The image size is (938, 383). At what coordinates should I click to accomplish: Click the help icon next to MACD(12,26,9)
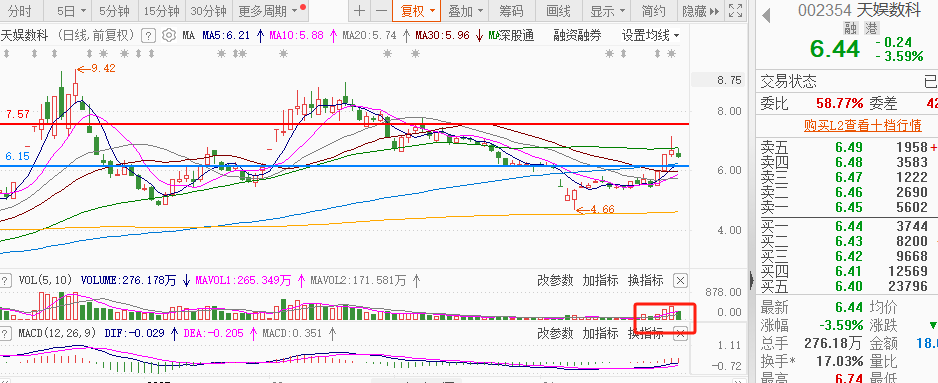[x=5, y=333]
